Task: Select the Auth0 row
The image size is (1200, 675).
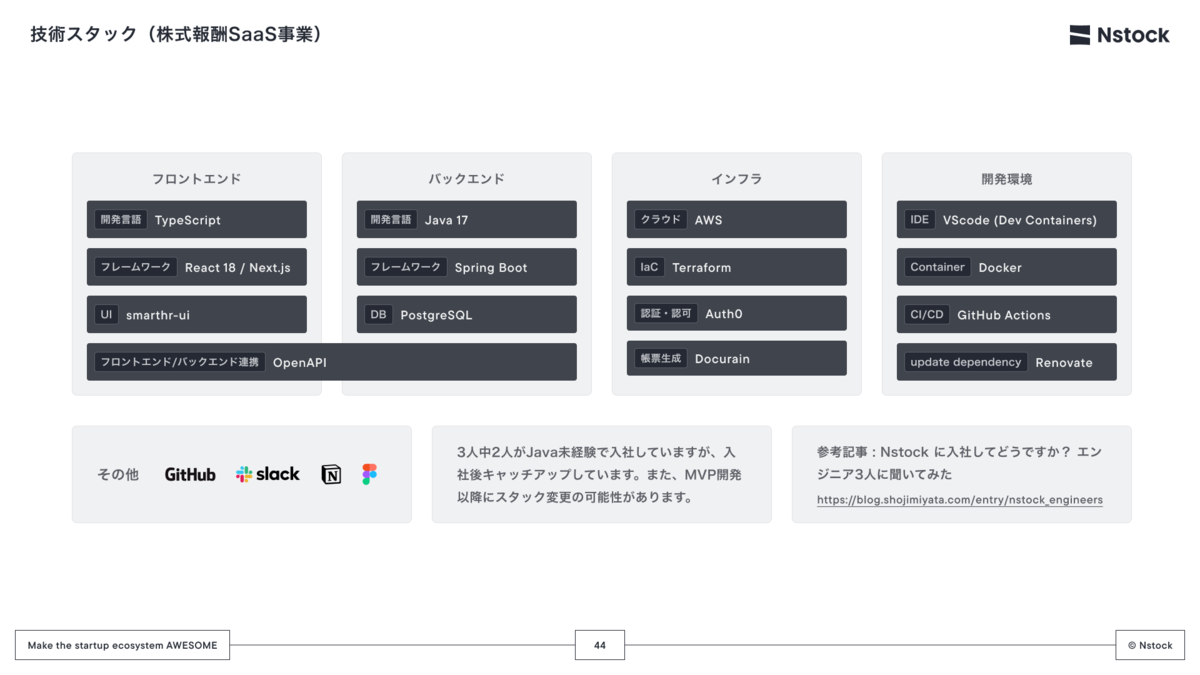Action: click(737, 313)
